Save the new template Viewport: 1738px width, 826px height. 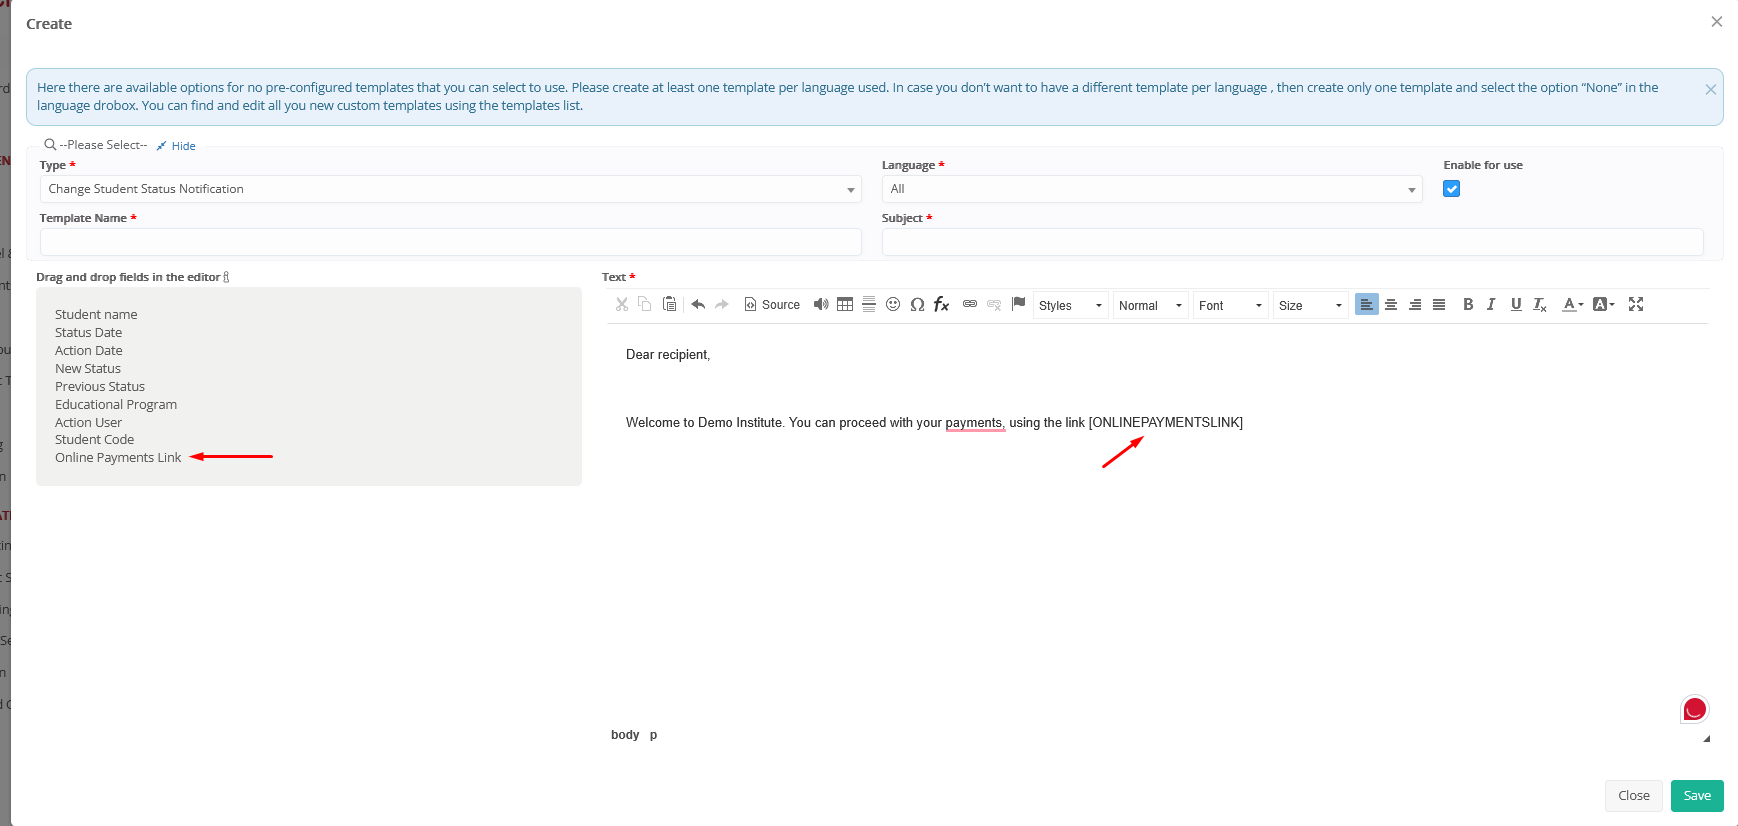click(x=1696, y=796)
